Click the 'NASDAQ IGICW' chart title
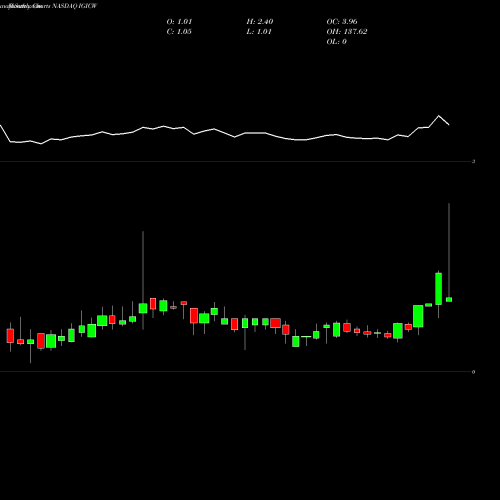500x500 pixels. pyautogui.click(x=75, y=6)
